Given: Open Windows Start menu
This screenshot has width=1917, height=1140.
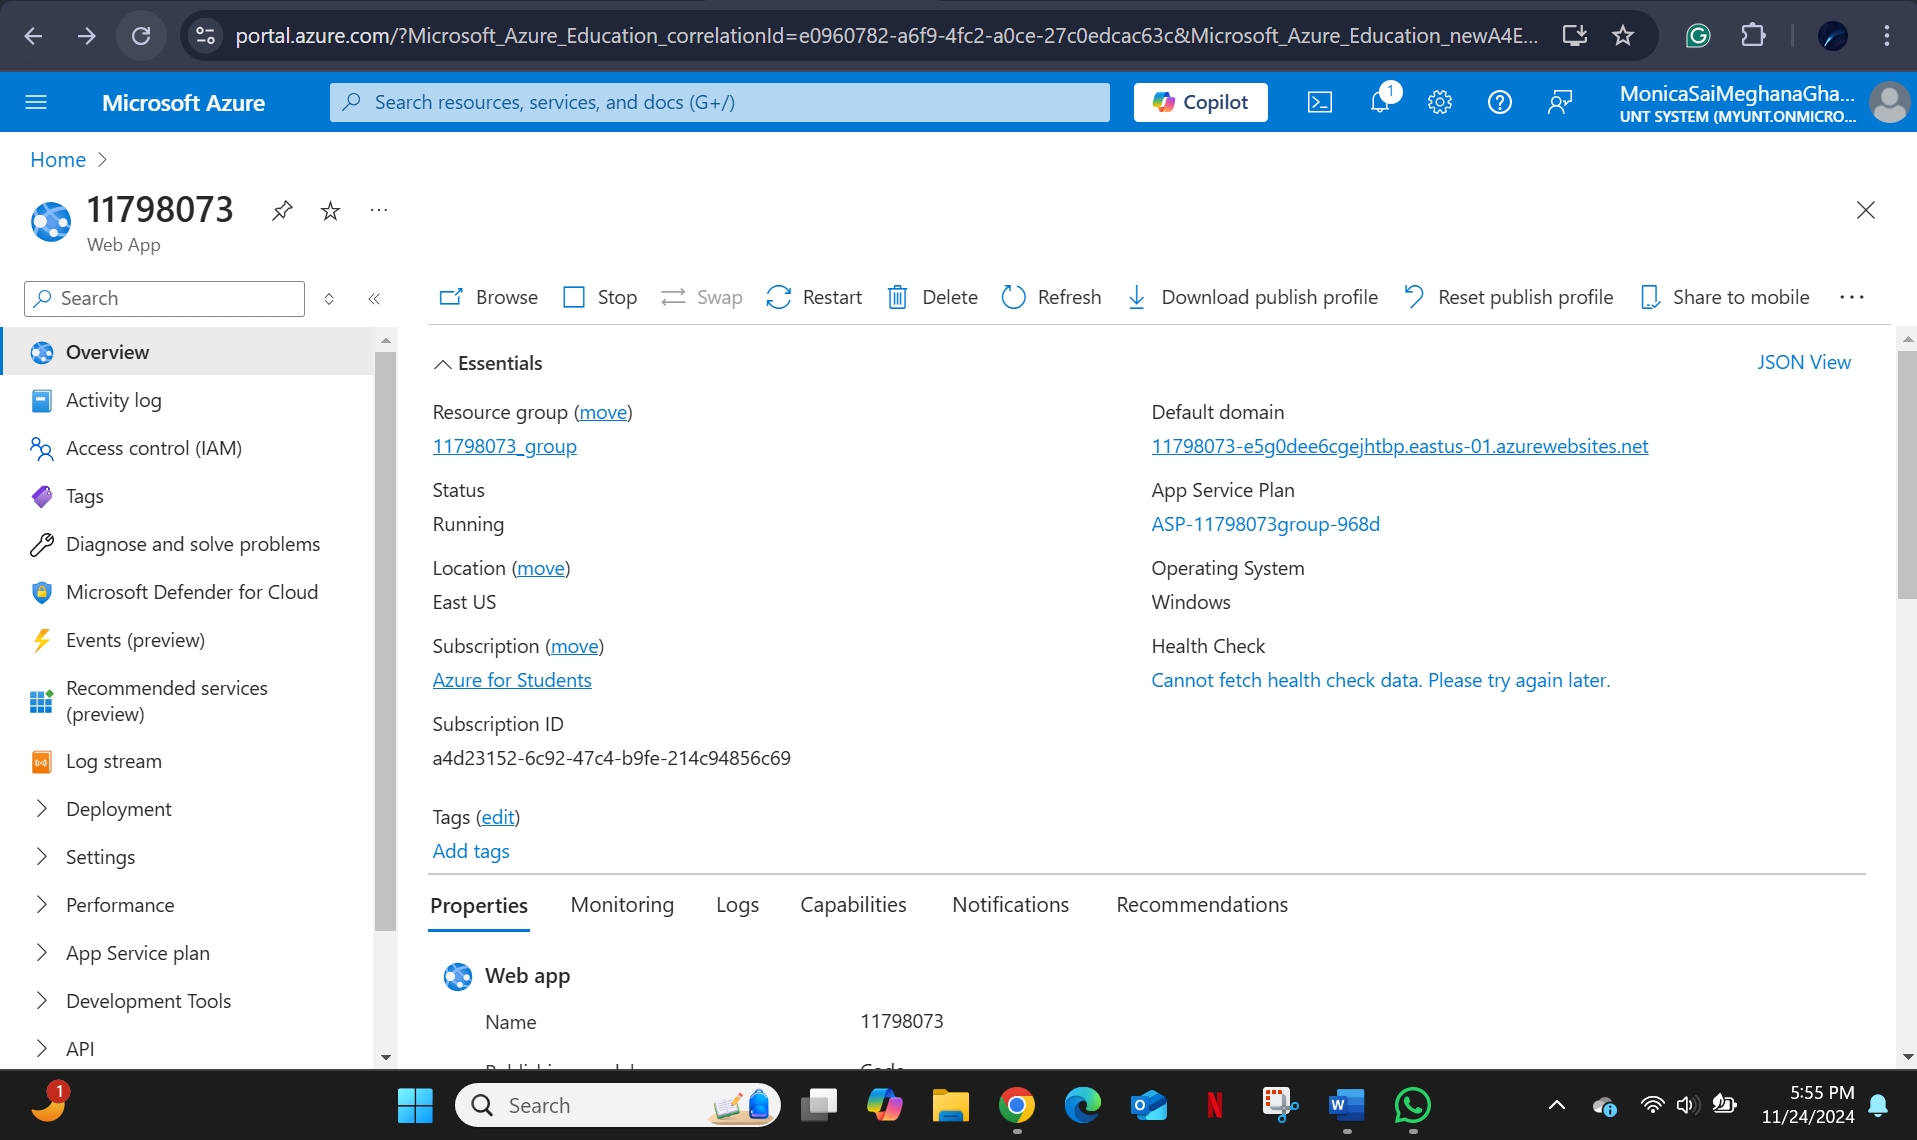Looking at the screenshot, I should point(415,1105).
